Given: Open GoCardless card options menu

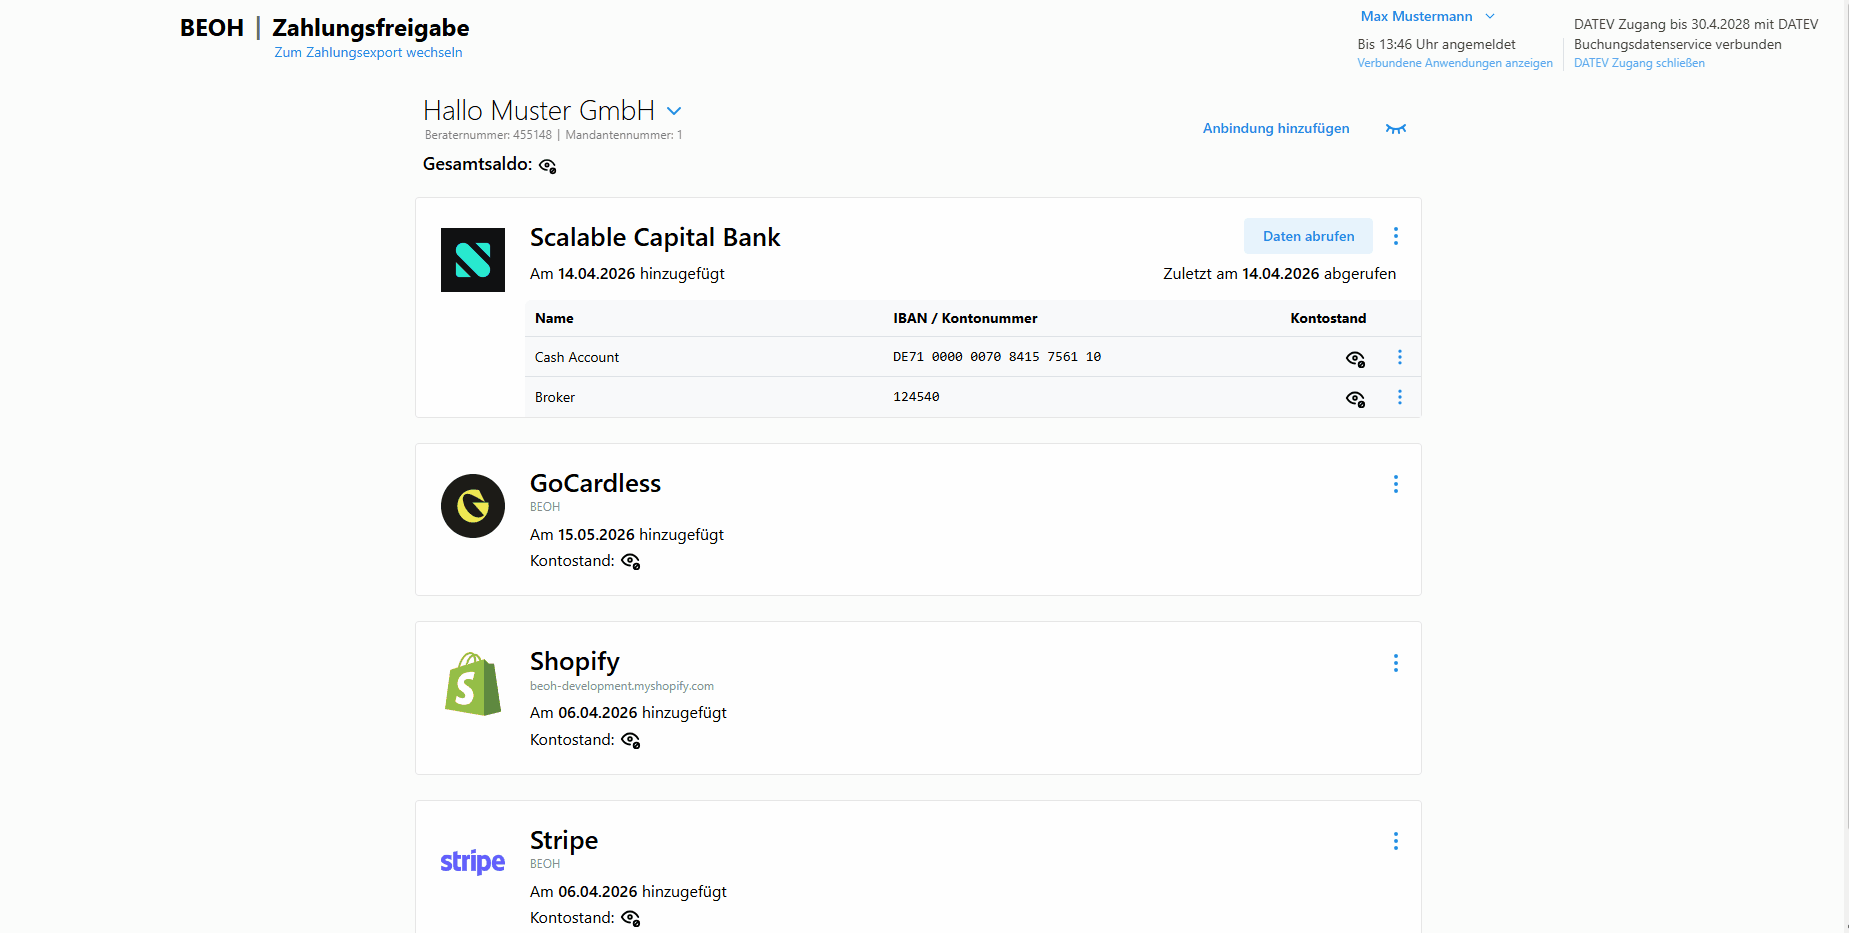Looking at the screenshot, I should click(x=1396, y=484).
